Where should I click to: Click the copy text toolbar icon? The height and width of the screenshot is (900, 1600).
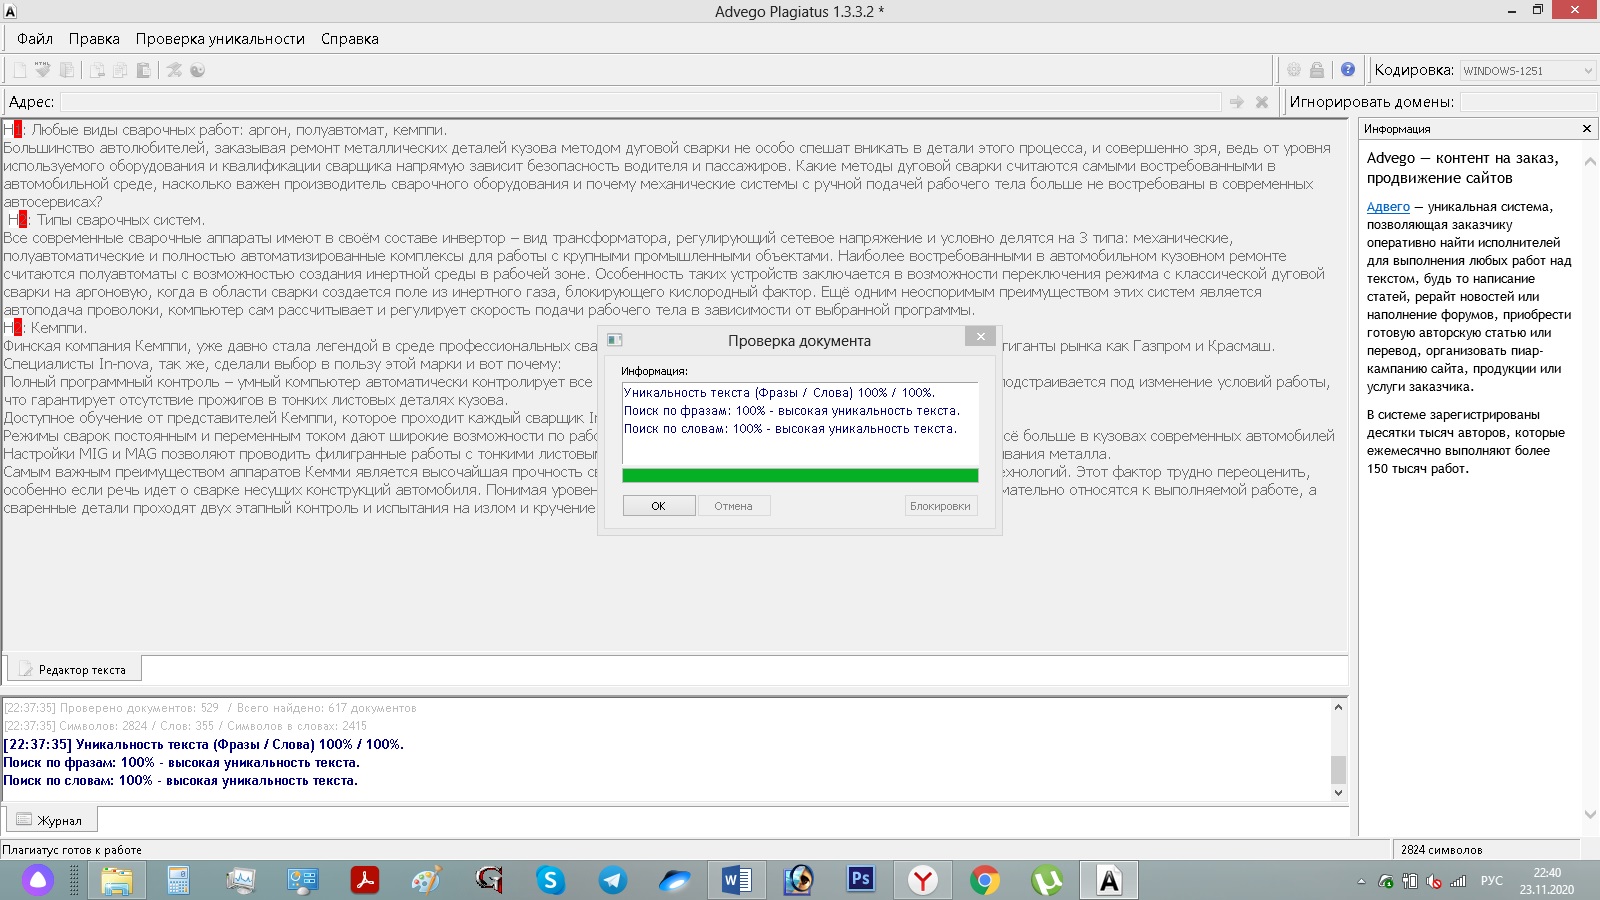[120, 70]
